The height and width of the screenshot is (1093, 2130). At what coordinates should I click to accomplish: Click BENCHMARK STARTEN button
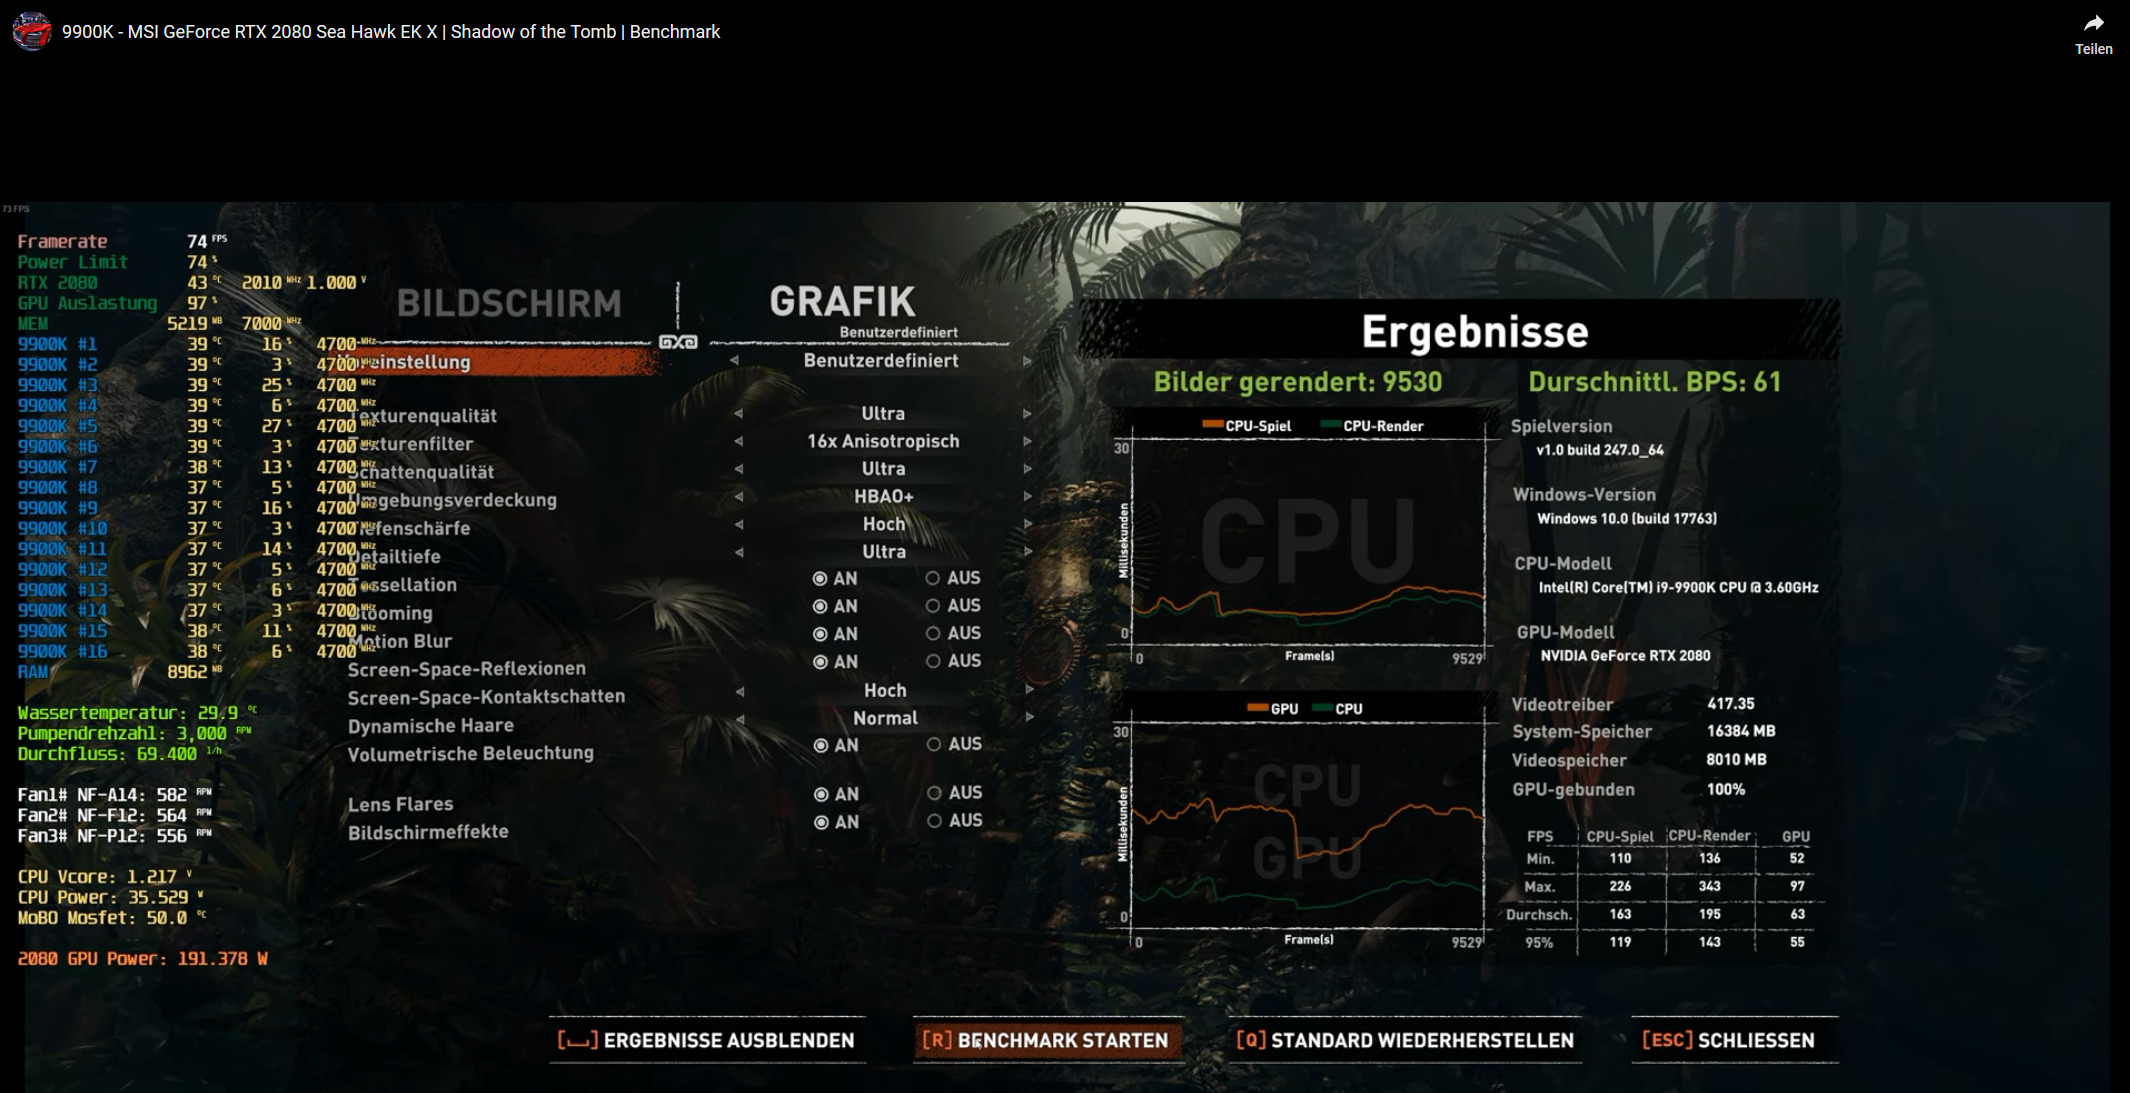[1047, 1040]
